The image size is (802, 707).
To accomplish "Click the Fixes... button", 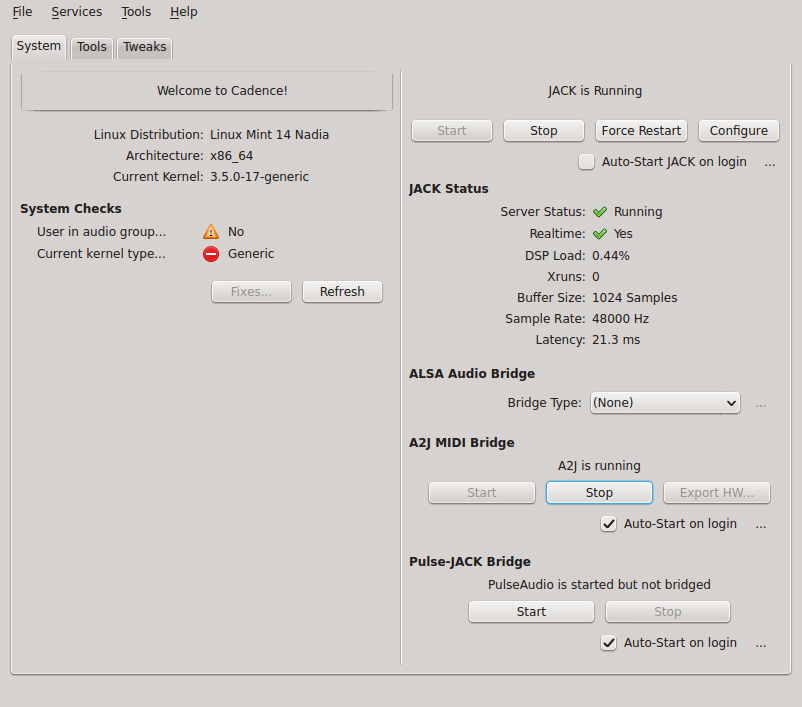I will tap(251, 292).
